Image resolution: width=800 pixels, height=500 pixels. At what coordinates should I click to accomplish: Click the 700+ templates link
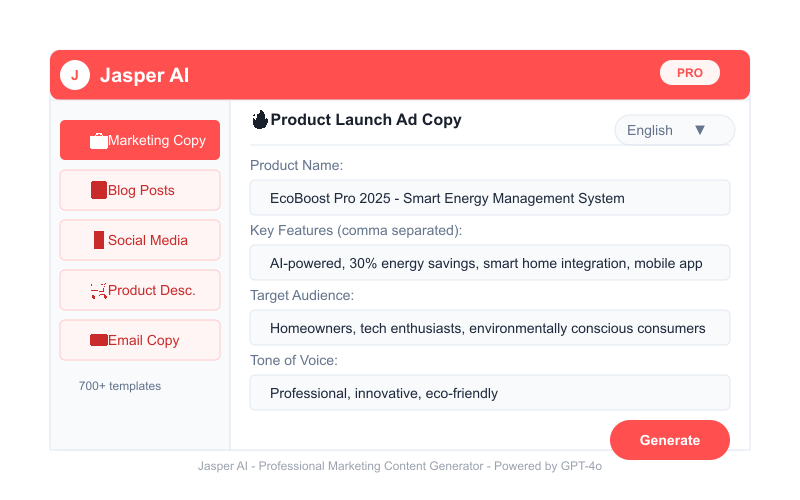tap(120, 386)
